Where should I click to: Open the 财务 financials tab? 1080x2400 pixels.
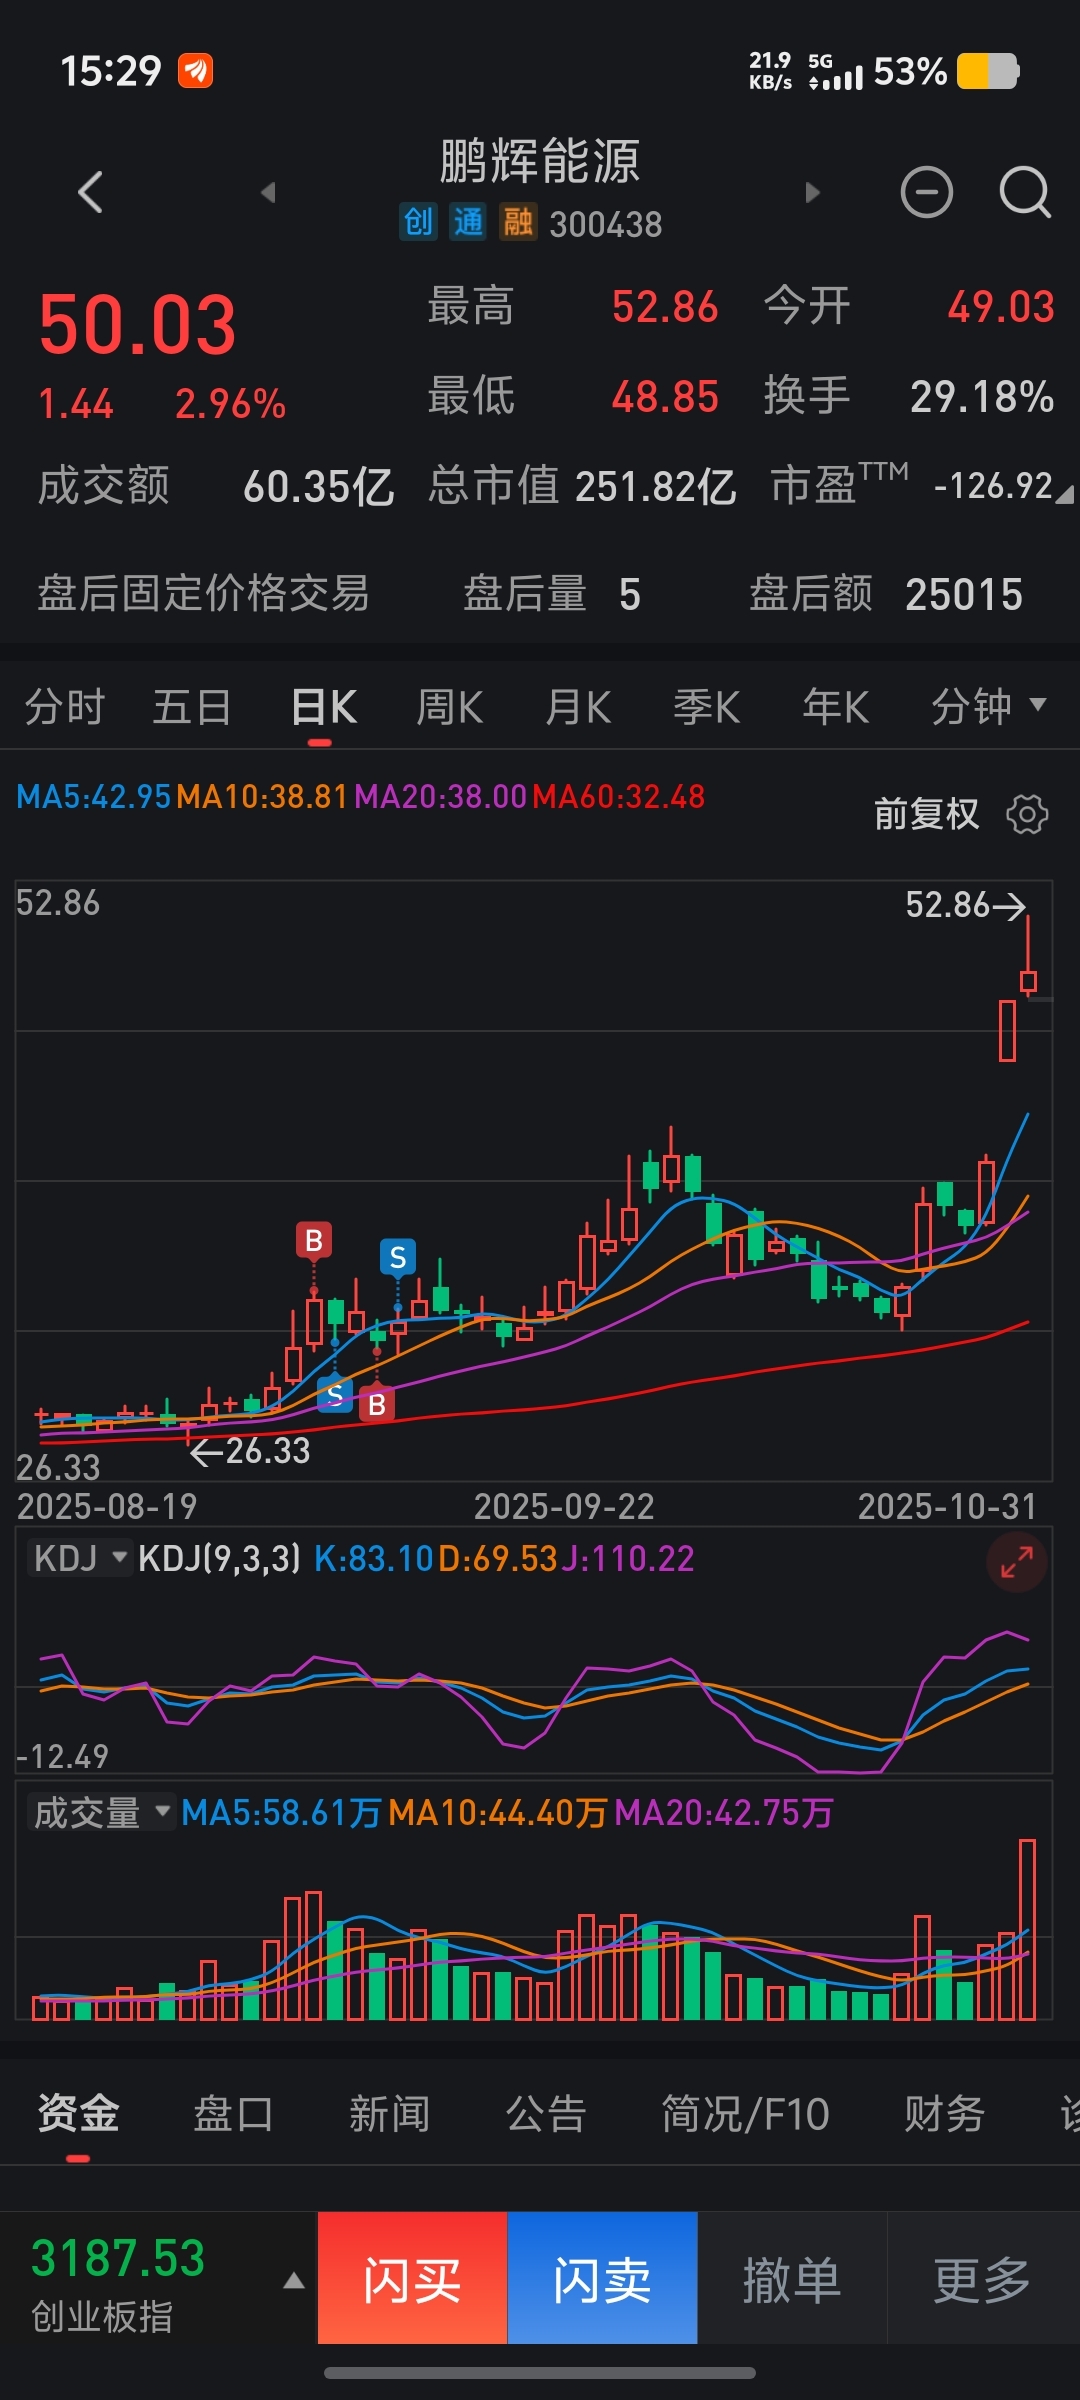[x=944, y=2113]
